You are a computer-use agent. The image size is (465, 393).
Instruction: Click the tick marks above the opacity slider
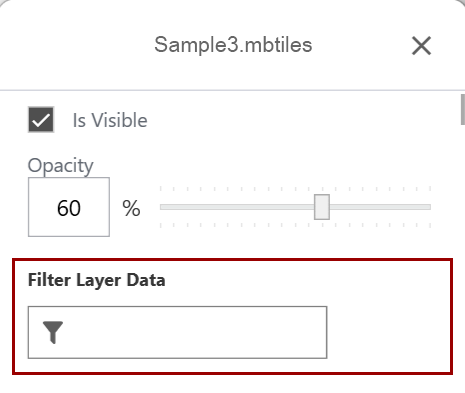(x=295, y=189)
